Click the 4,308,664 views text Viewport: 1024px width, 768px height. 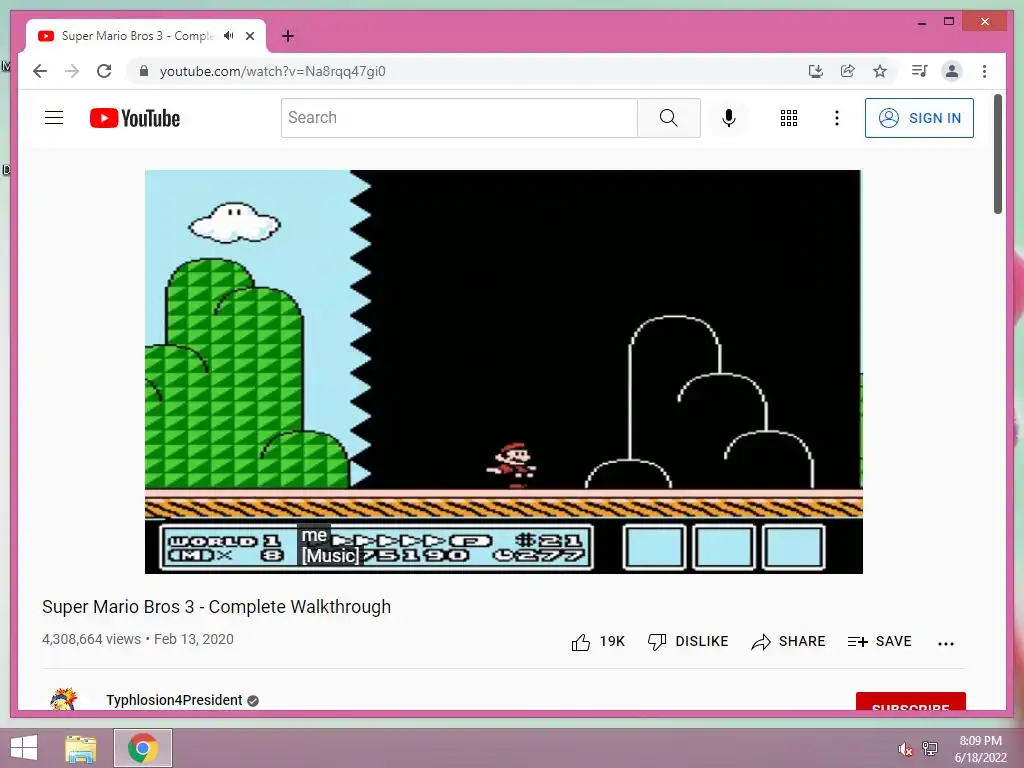pos(91,639)
